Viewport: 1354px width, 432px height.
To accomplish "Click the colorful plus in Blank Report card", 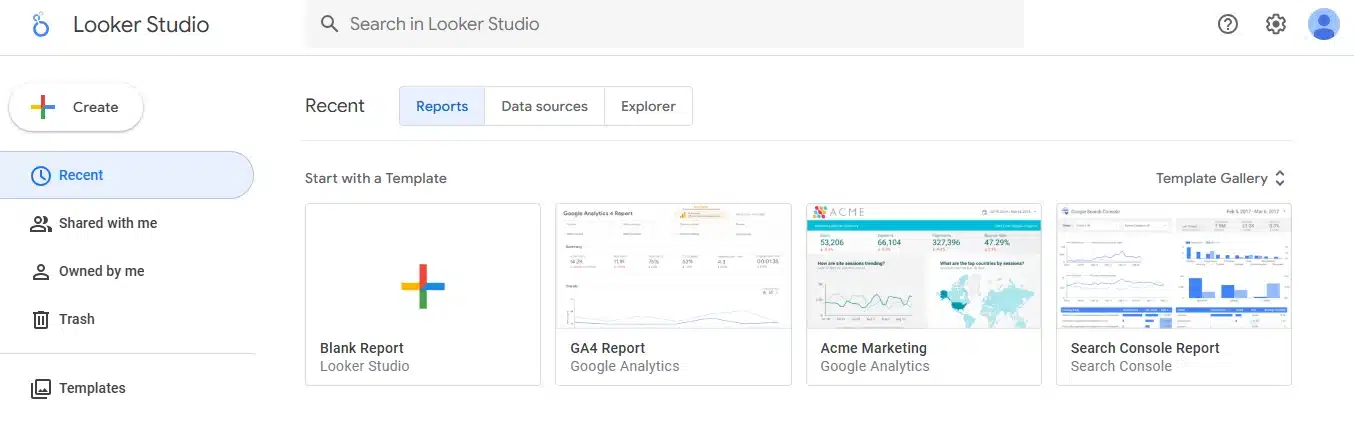I will point(423,286).
